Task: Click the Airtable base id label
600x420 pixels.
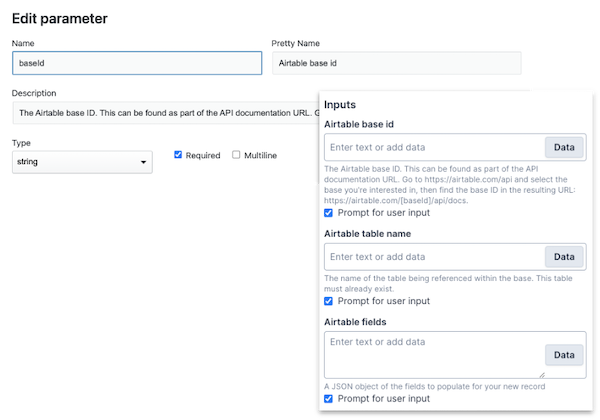Action: coord(359,124)
